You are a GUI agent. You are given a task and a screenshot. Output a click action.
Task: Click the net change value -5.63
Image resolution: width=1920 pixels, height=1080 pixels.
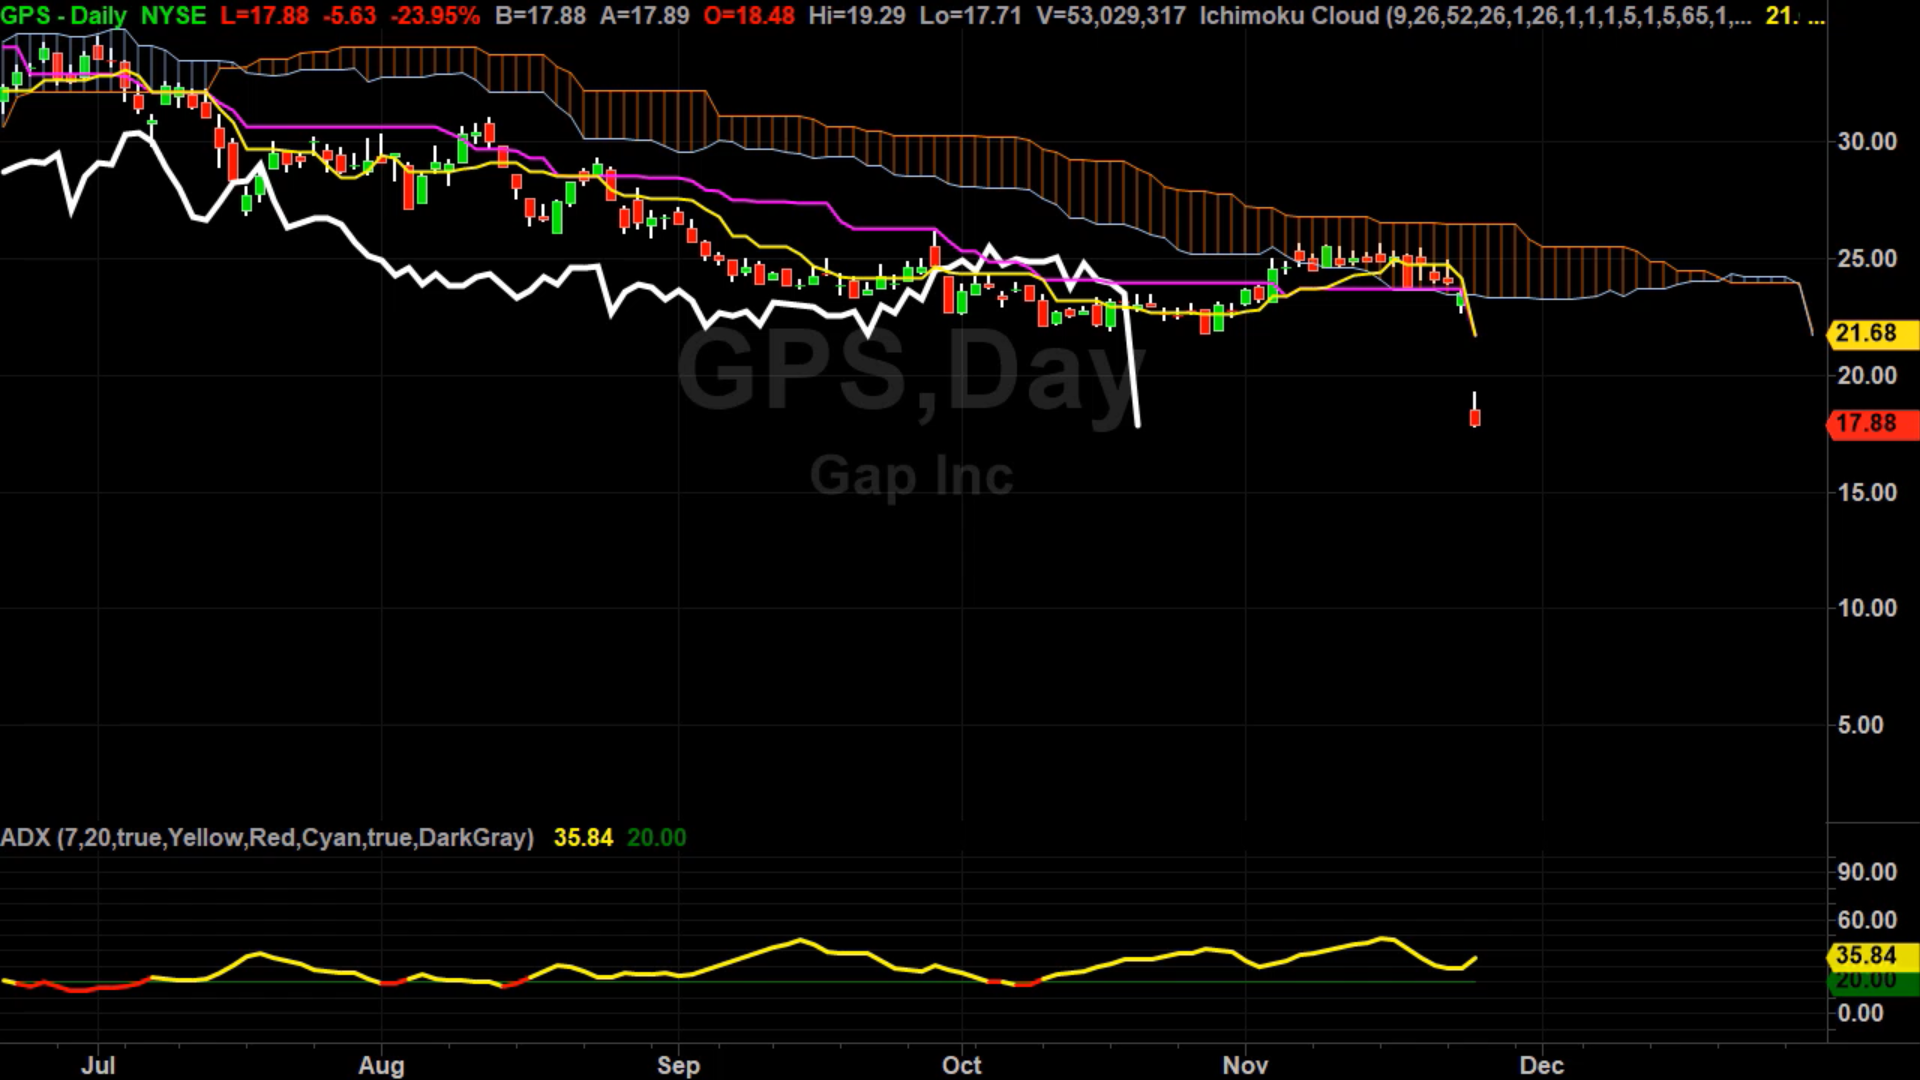349,16
